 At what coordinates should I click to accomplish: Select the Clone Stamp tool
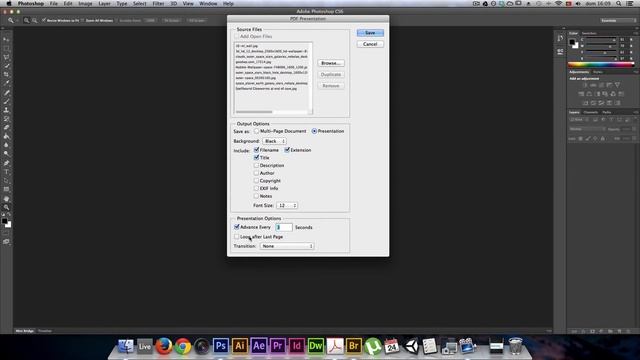[x=6, y=110]
